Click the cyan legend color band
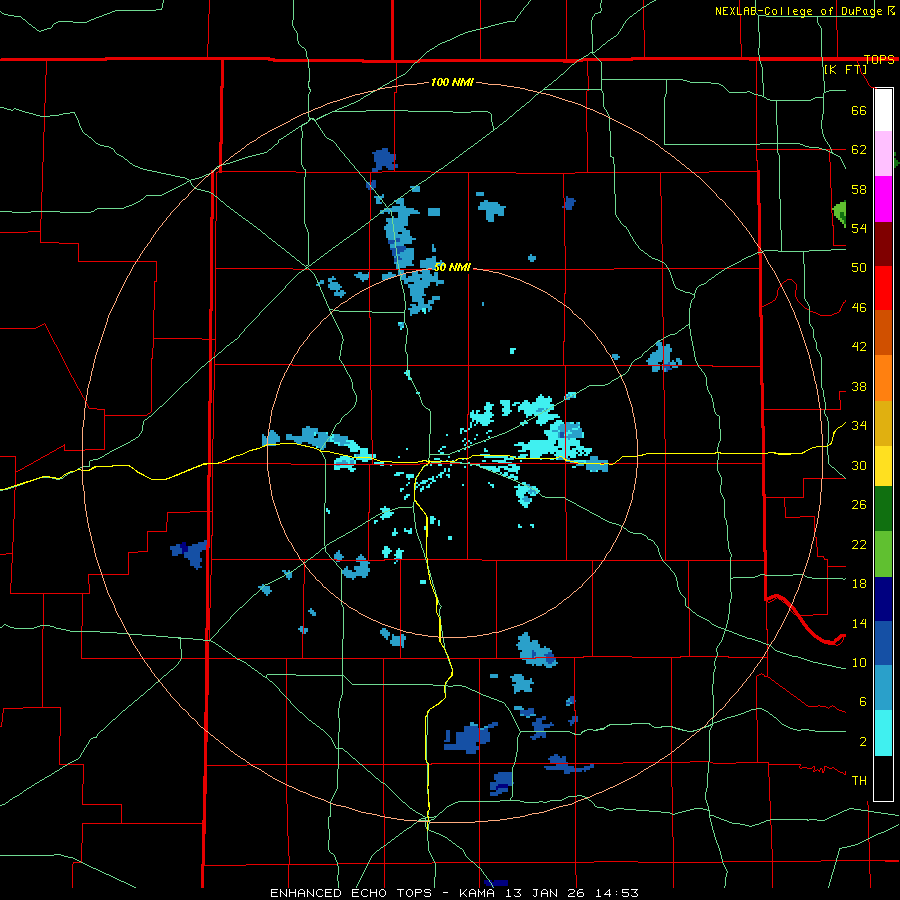The image size is (900, 900). click(x=883, y=733)
